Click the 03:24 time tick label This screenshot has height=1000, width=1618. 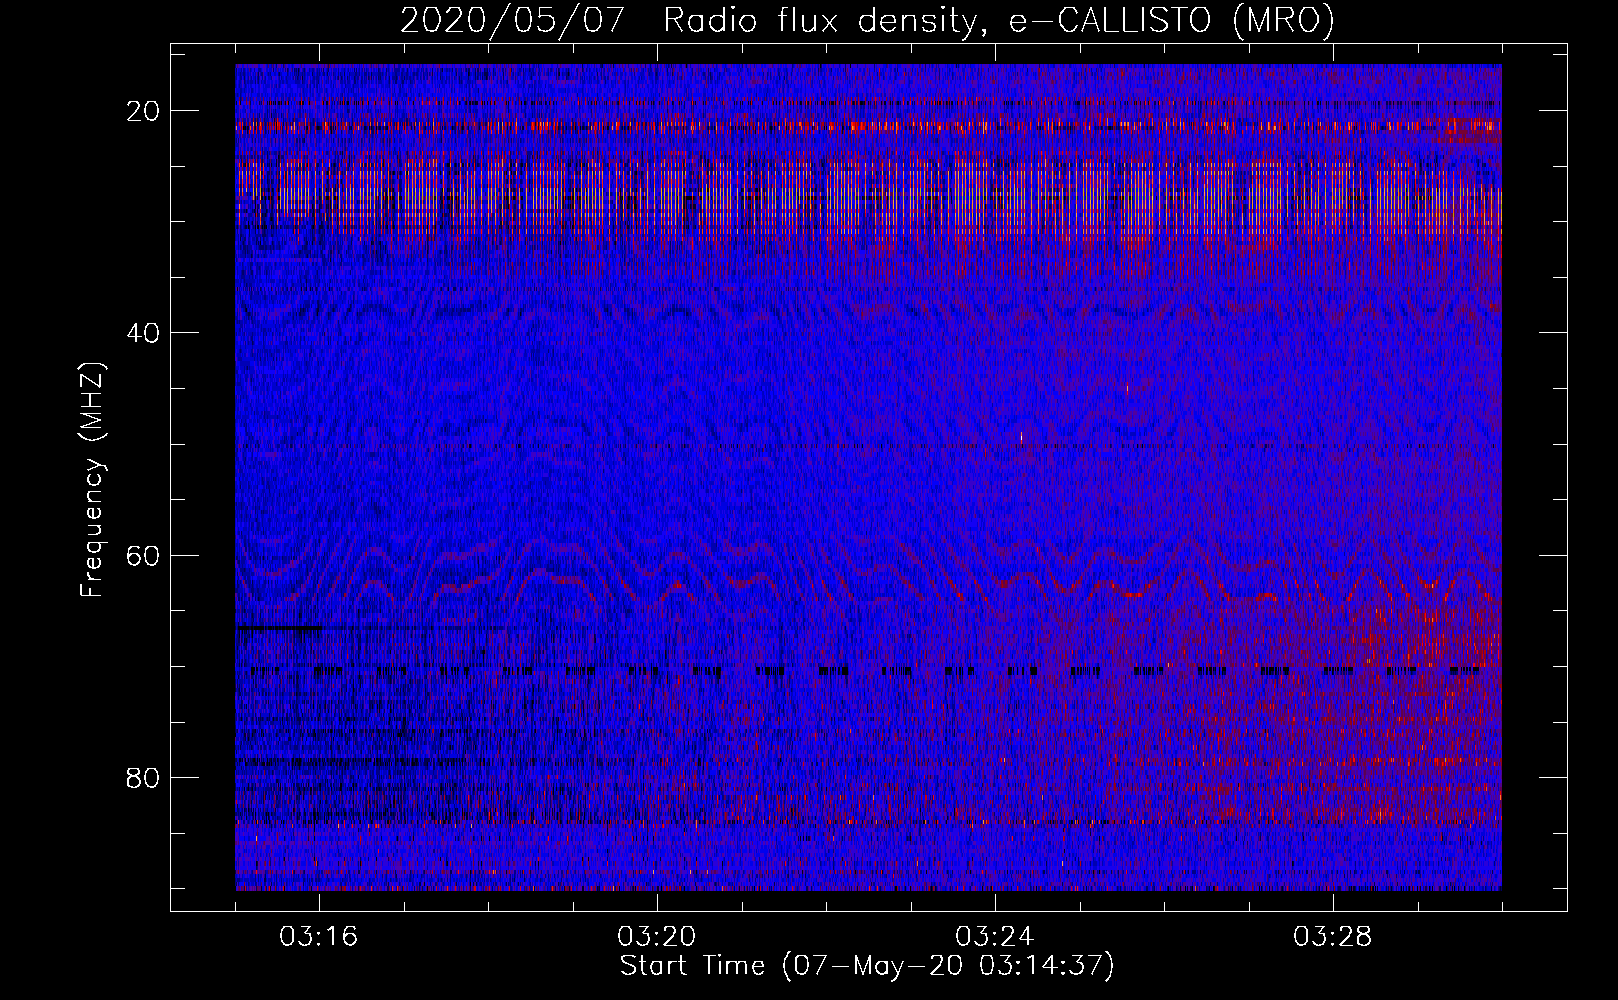point(995,937)
